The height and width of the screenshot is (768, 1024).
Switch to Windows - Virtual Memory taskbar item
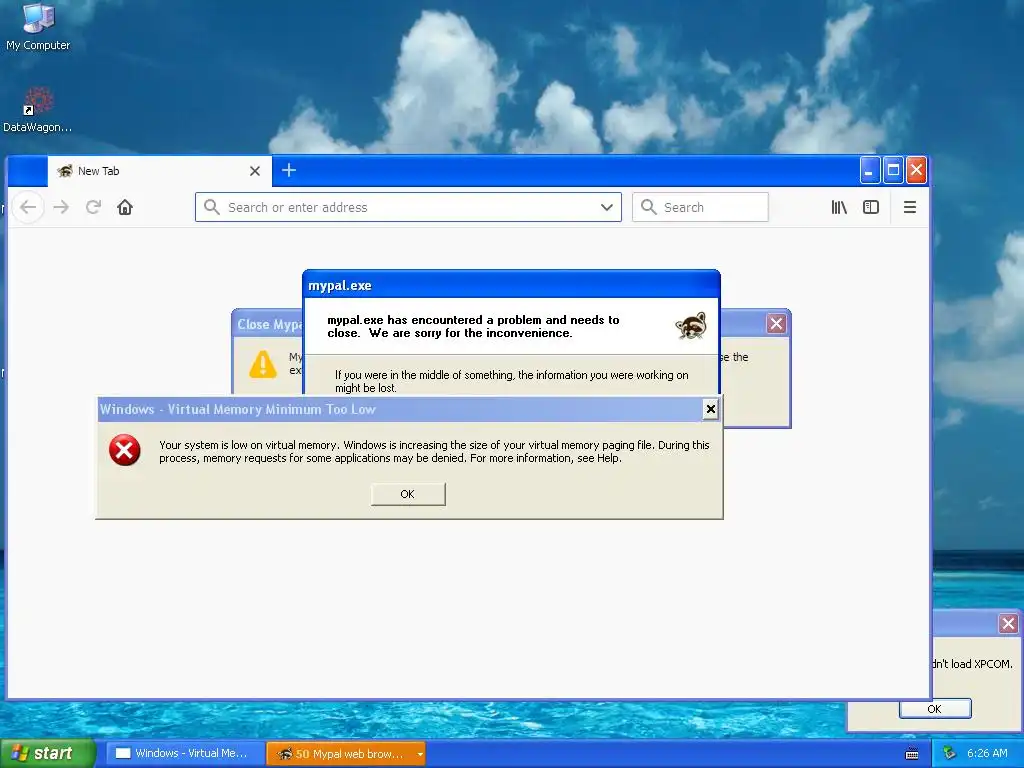coord(184,754)
